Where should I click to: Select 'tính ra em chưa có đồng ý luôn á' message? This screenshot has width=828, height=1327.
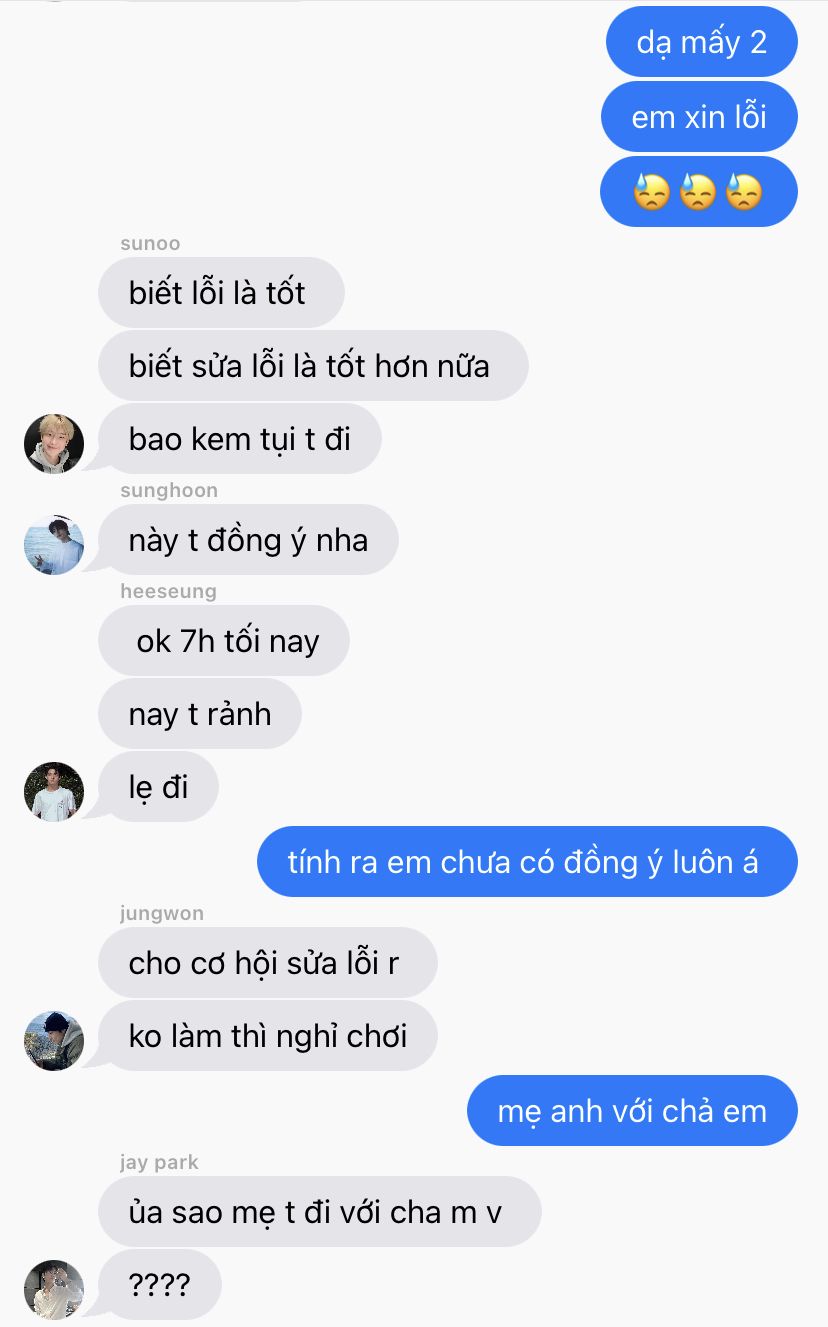tap(527, 861)
